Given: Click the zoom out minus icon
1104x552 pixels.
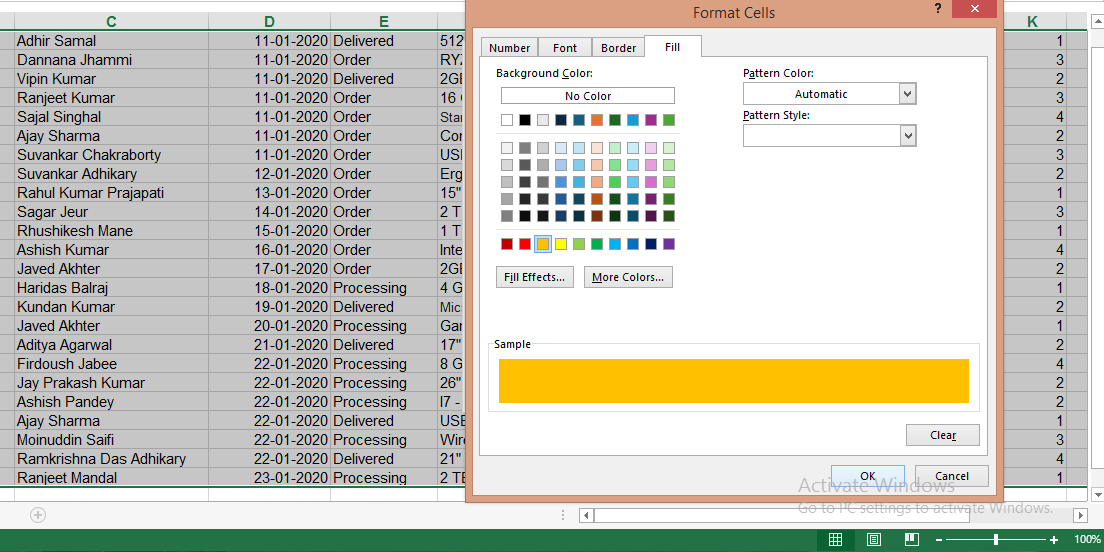Looking at the screenshot, I should point(939,540).
